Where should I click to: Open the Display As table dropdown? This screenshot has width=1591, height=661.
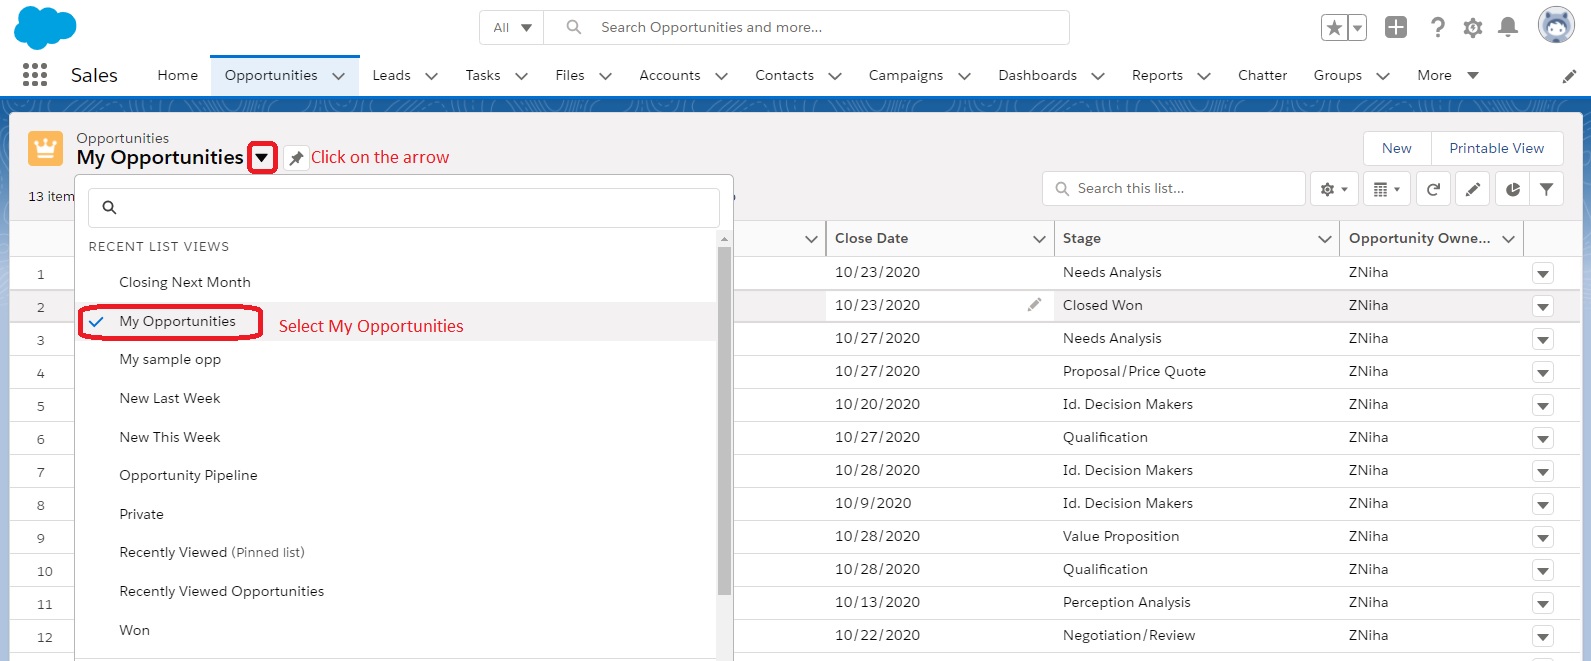(1386, 189)
